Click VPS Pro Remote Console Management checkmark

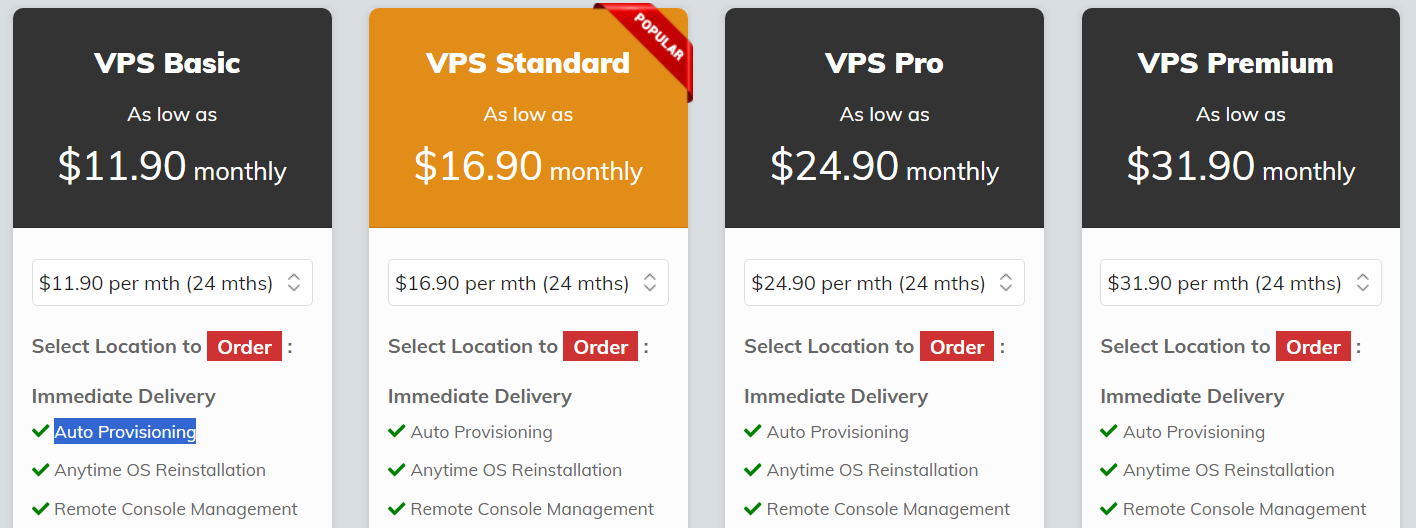(753, 508)
